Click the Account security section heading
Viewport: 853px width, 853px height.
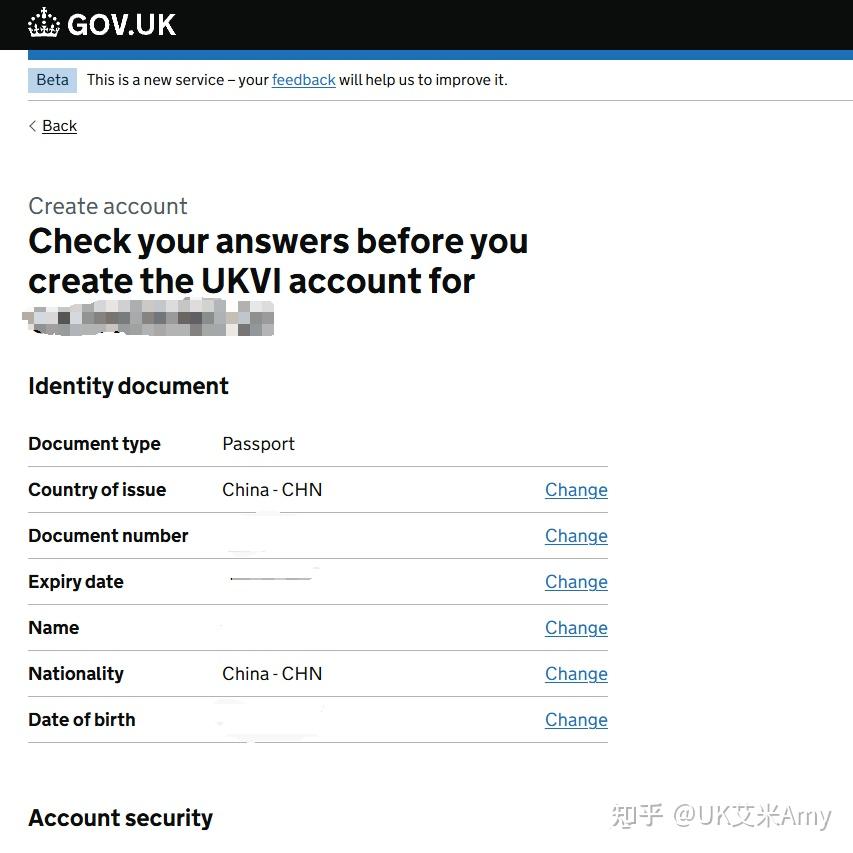click(x=120, y=818)
